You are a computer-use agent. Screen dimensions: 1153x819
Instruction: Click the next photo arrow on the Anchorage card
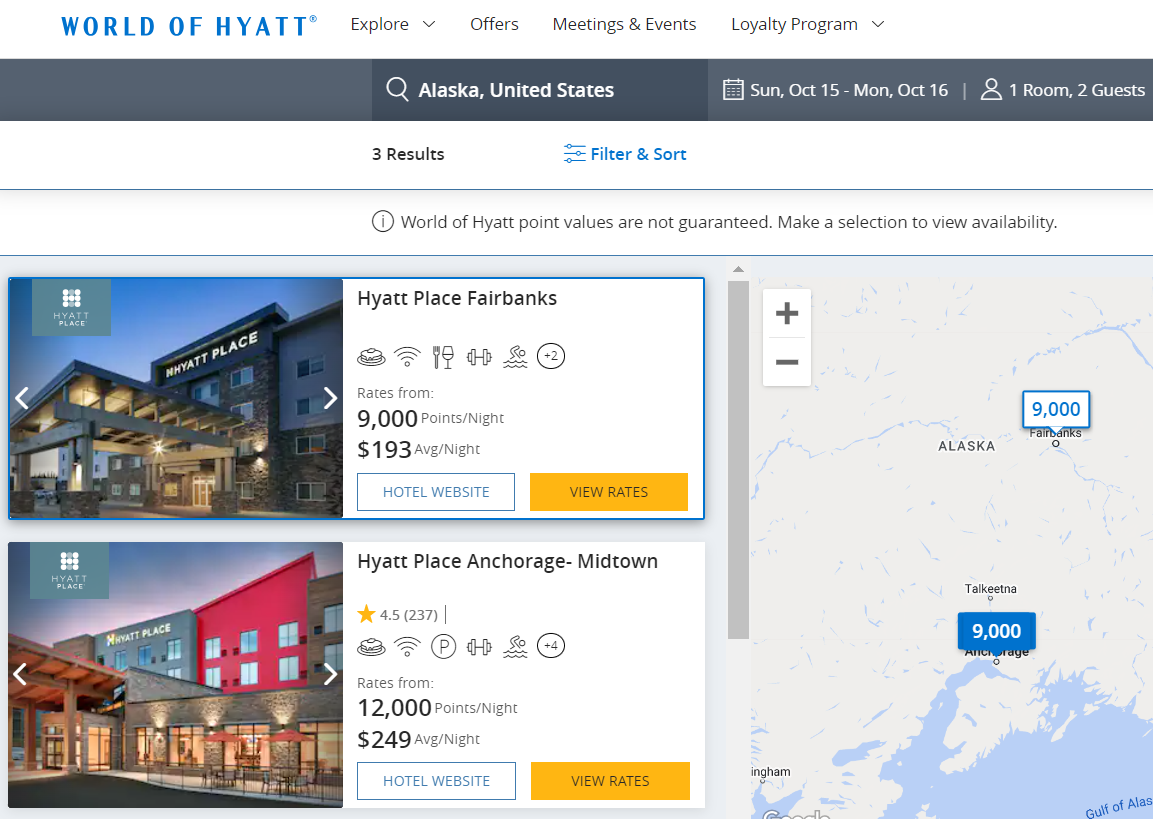(x=330, y=674)
